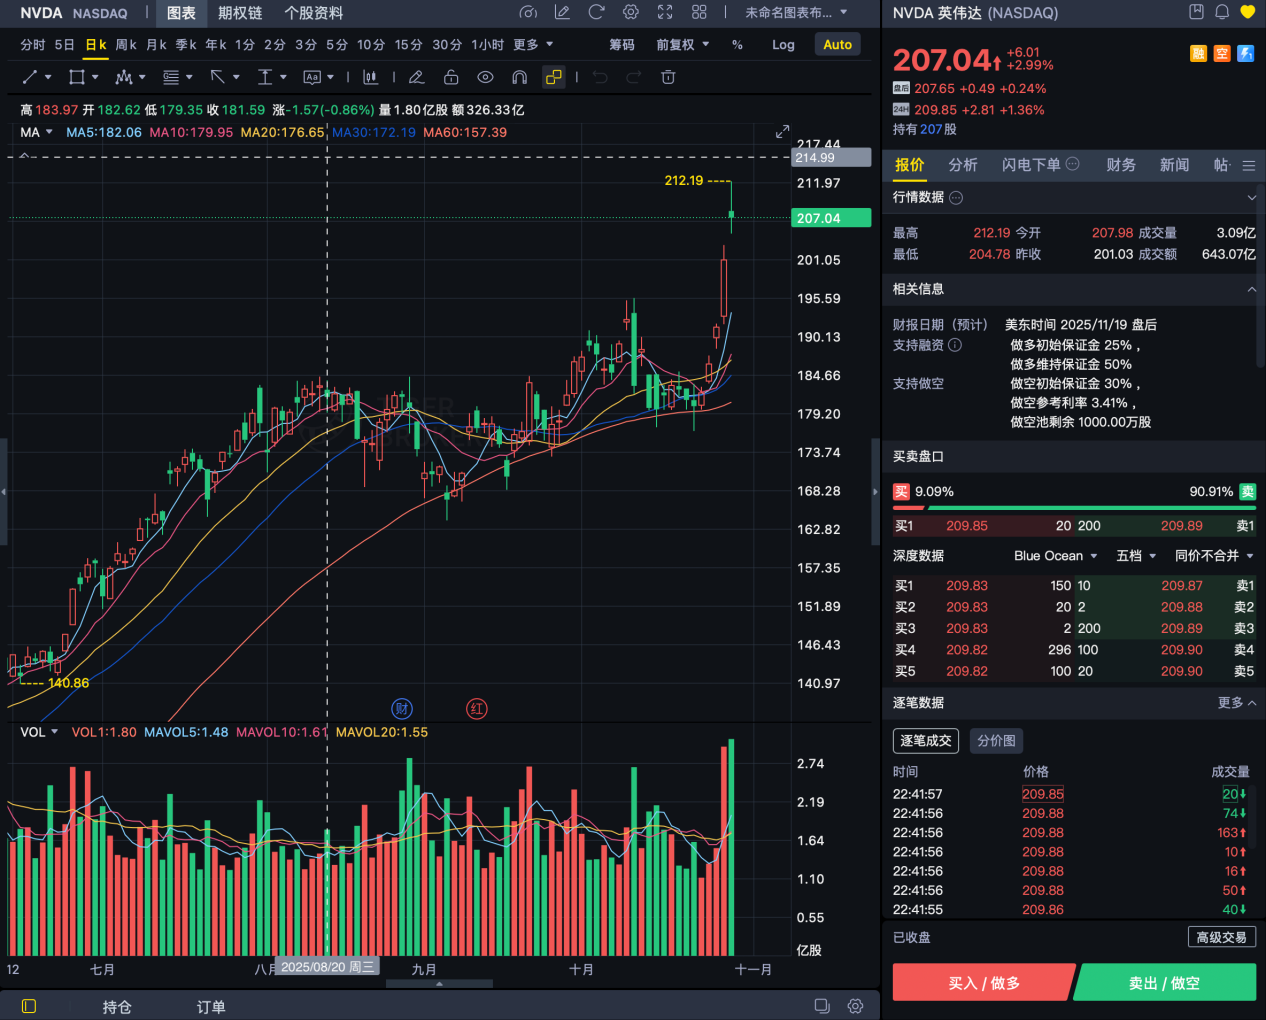Open the 前复权 adjustment dropdown
This screenshot has height=1020, width=1266.
pyautogui.click(x=682, y=45)
